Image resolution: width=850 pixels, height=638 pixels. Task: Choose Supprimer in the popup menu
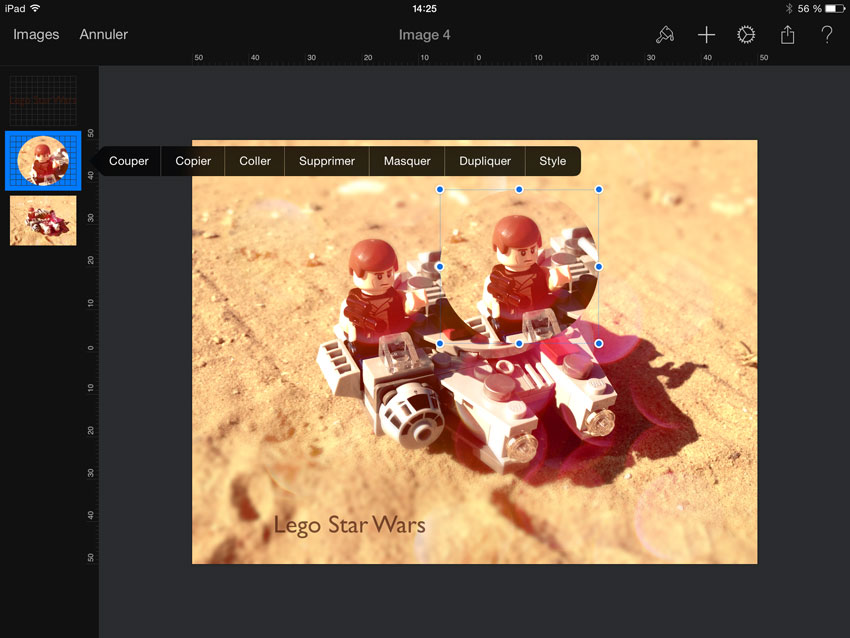pos(327,161)
